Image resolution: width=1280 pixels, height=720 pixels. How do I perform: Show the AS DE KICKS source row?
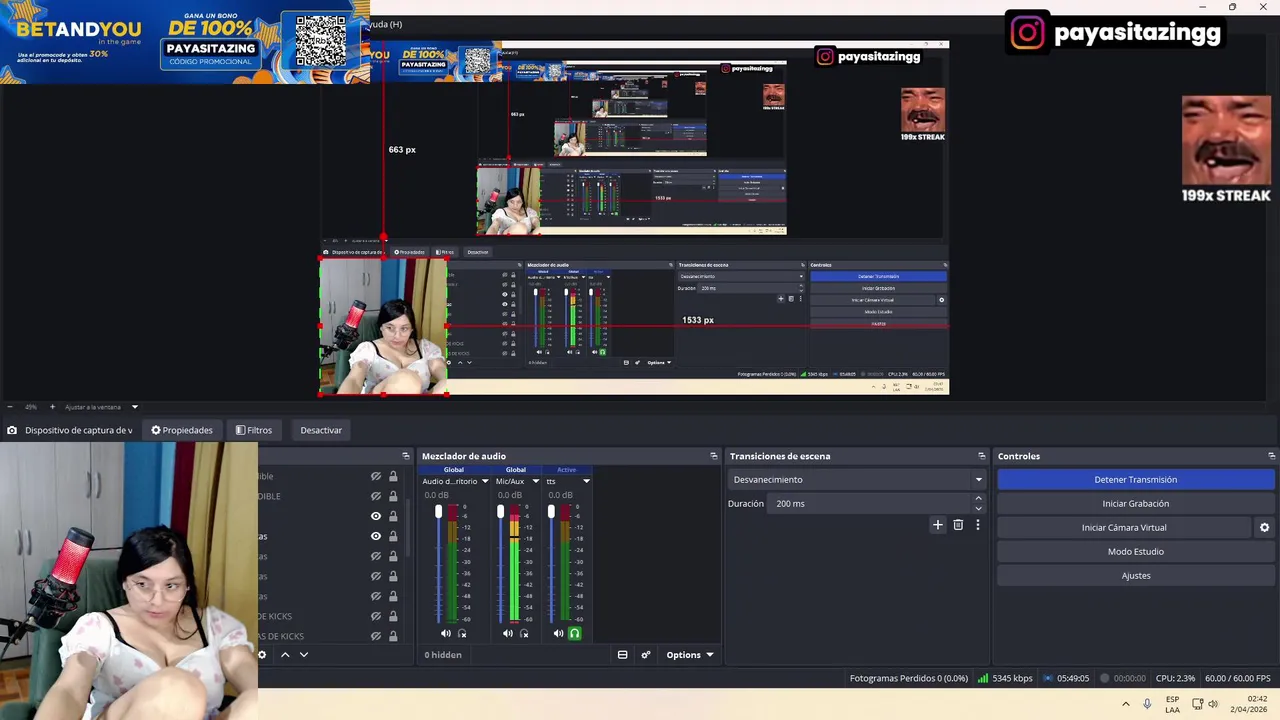(x=376, y=636)
